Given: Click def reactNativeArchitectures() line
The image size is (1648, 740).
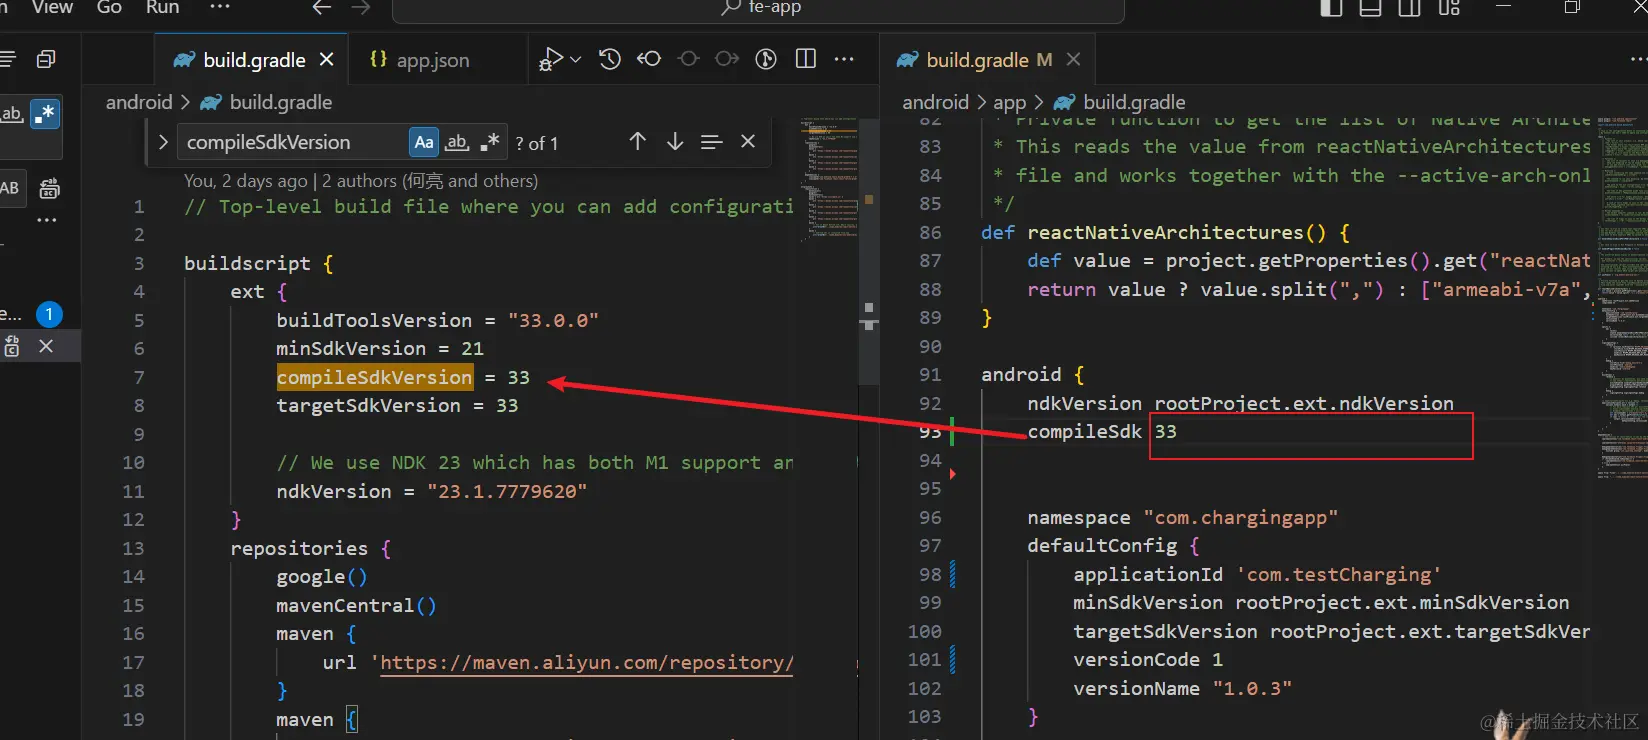Looking at the screenshot, I should point(1165,232).
